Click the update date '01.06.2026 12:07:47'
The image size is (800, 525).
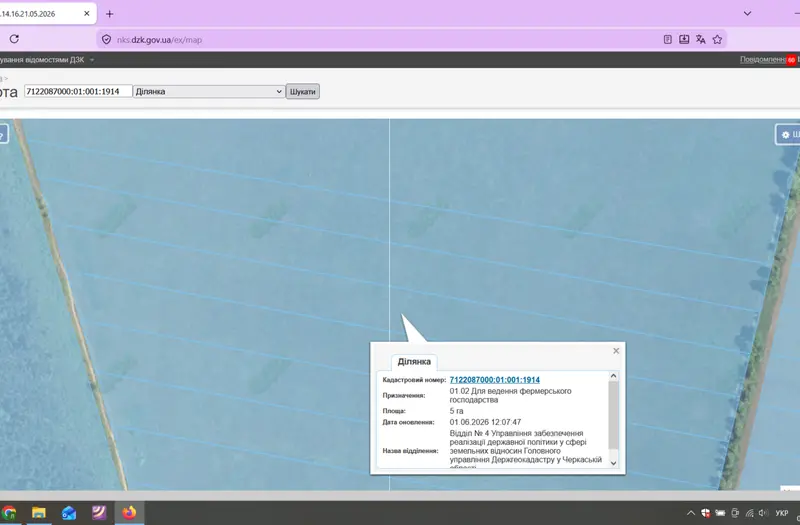[485, 422]
